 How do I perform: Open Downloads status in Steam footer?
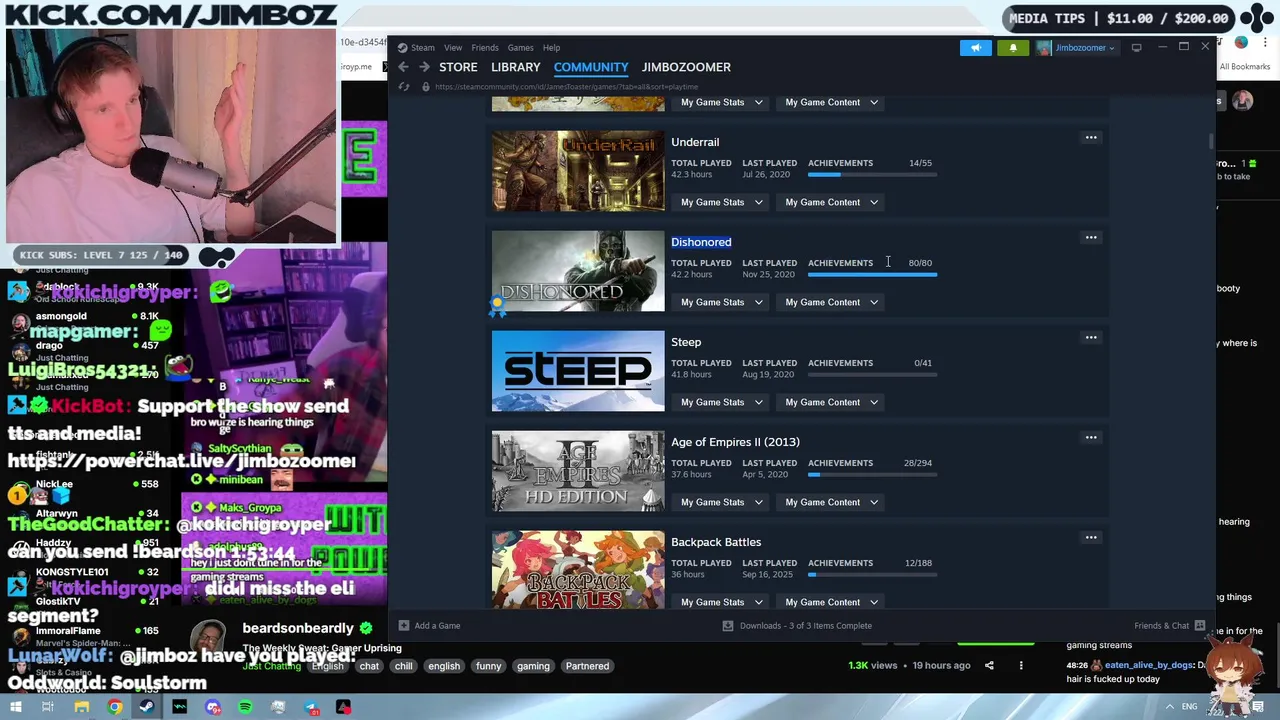point(797,625)
